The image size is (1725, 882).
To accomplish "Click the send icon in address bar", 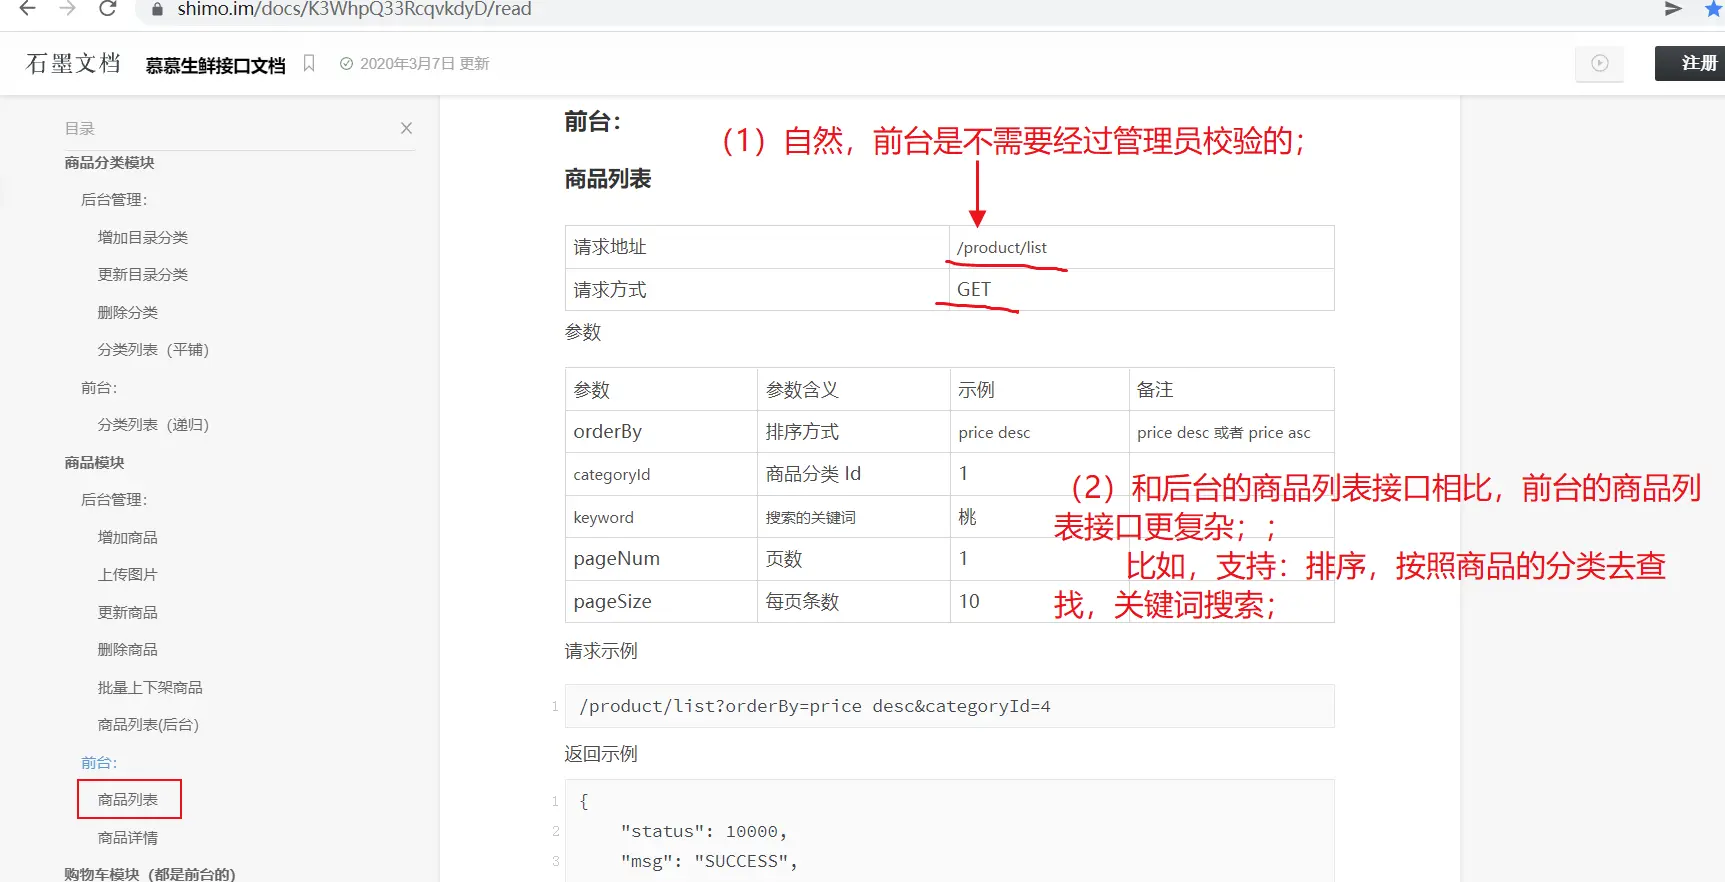I will point(1673,9).
